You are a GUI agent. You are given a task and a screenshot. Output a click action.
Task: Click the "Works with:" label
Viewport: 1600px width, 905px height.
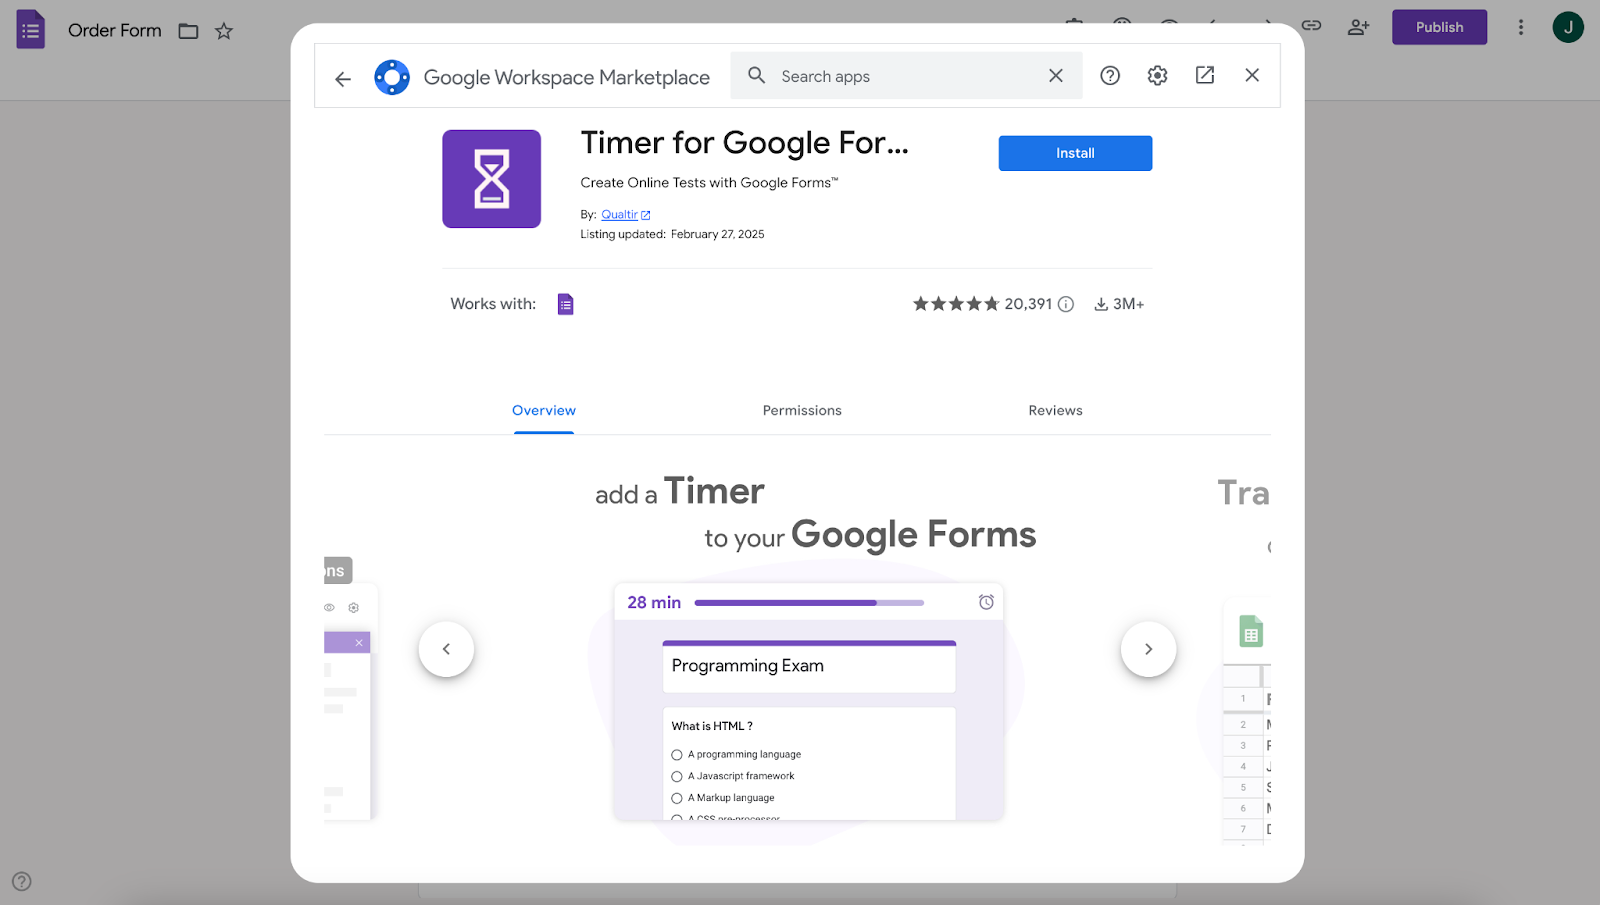pos(493,304)
